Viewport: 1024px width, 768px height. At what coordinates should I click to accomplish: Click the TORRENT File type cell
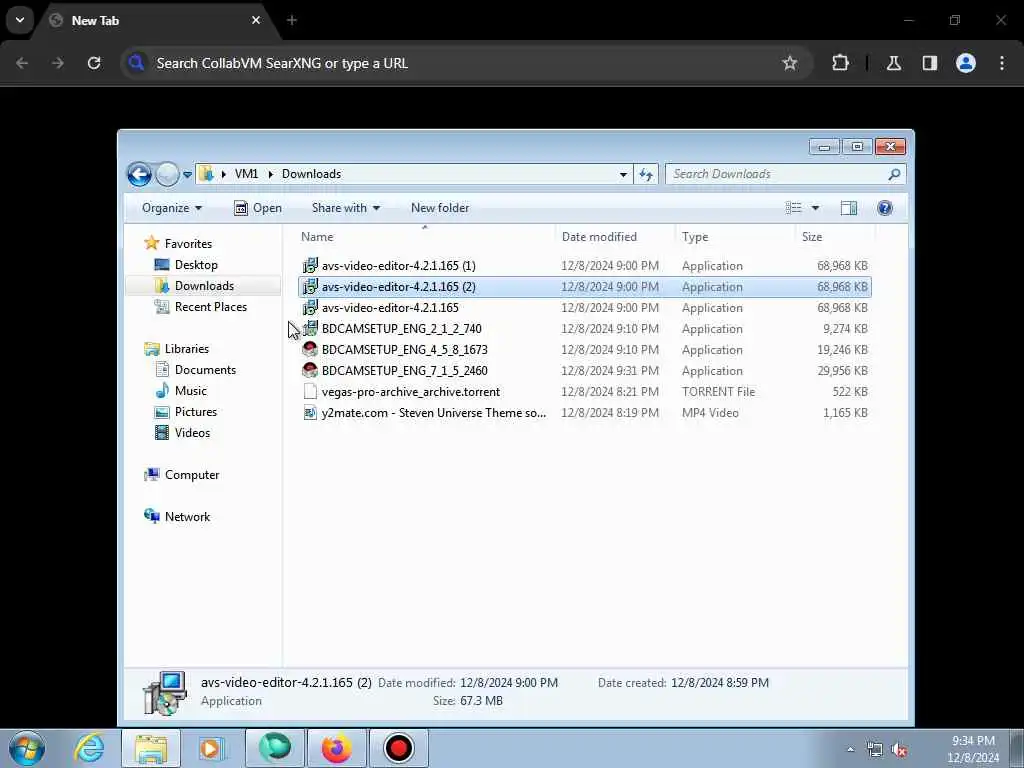(x=718, y=392)
